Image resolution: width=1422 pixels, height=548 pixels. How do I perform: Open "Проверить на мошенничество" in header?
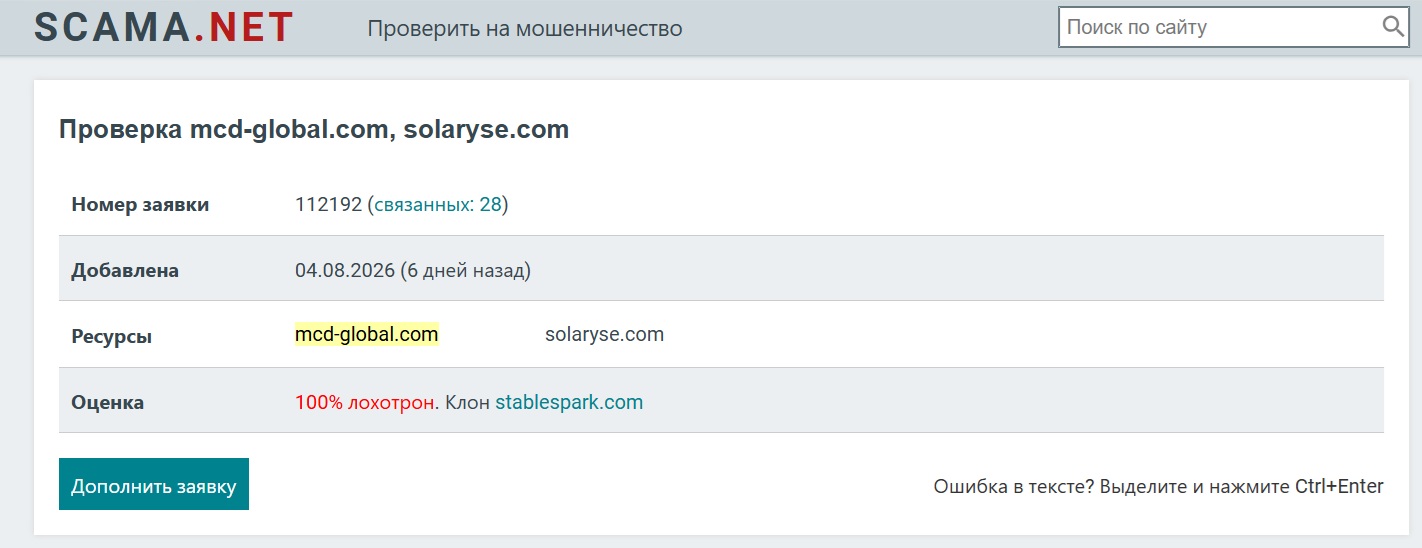coord(525,29)
